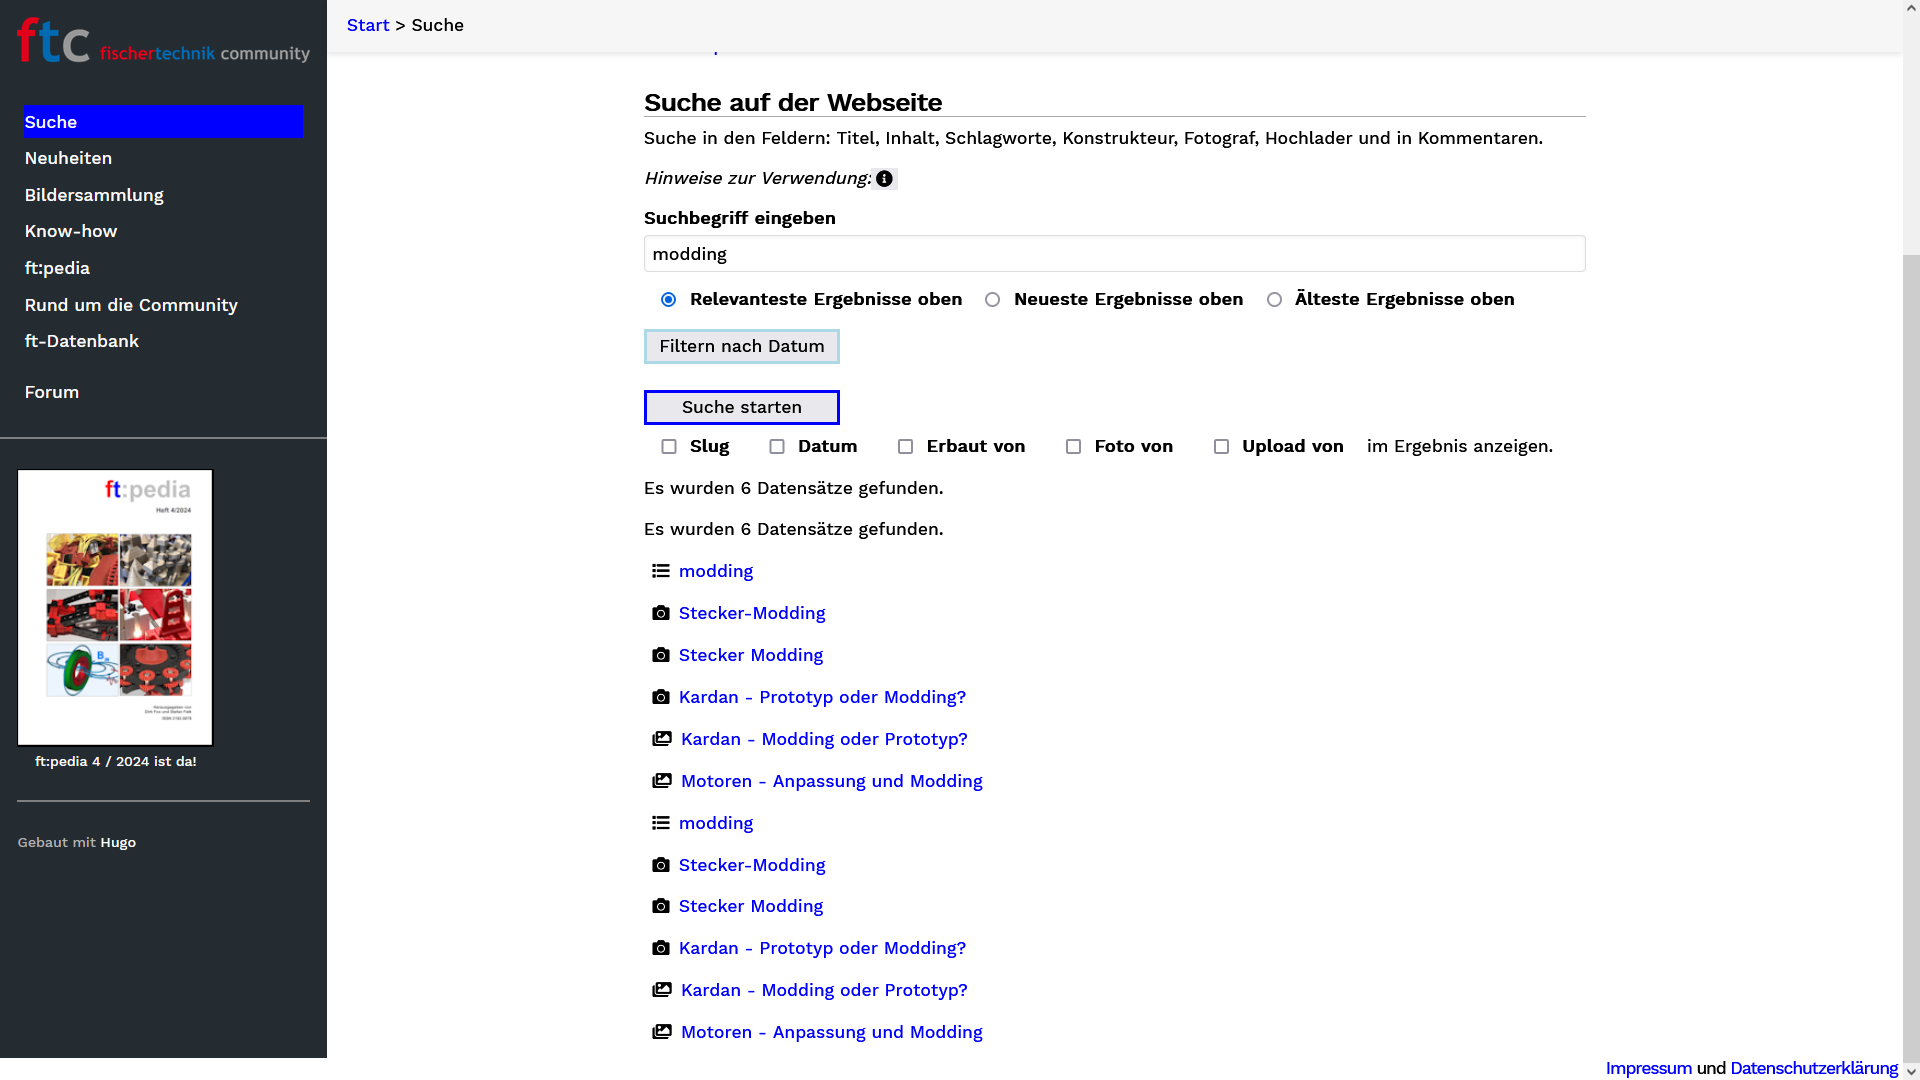1920x1080 pixels.
Task: Click the ftc fischertechnik community logo
Action: [163, 42]
